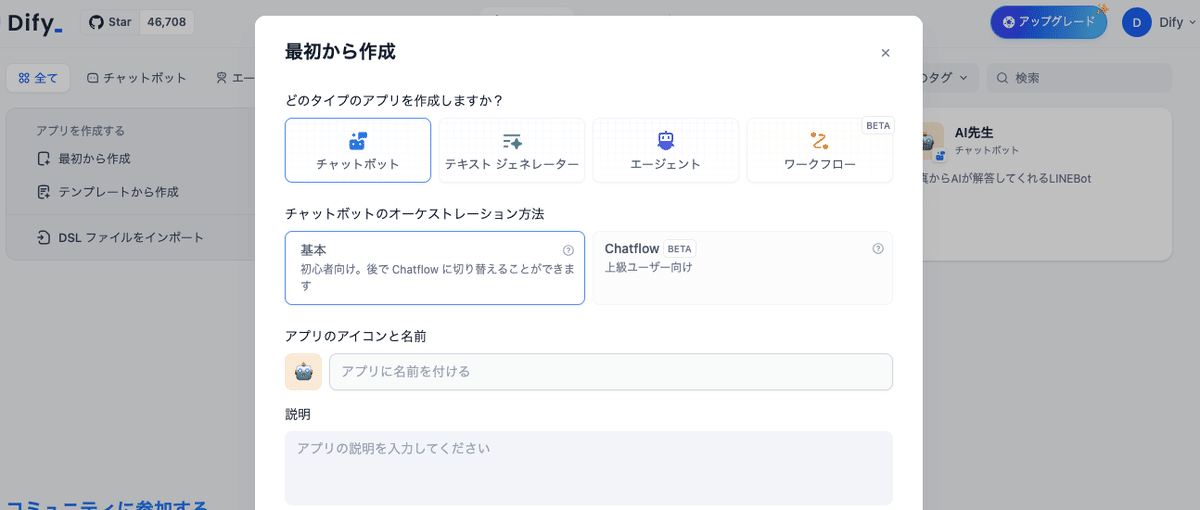Image resolution: width=1200 pixels, height=510 pixels.
Task: Click the agent robot icon in エージェント card
Action: pyautogui.click(x=666, y=141)
